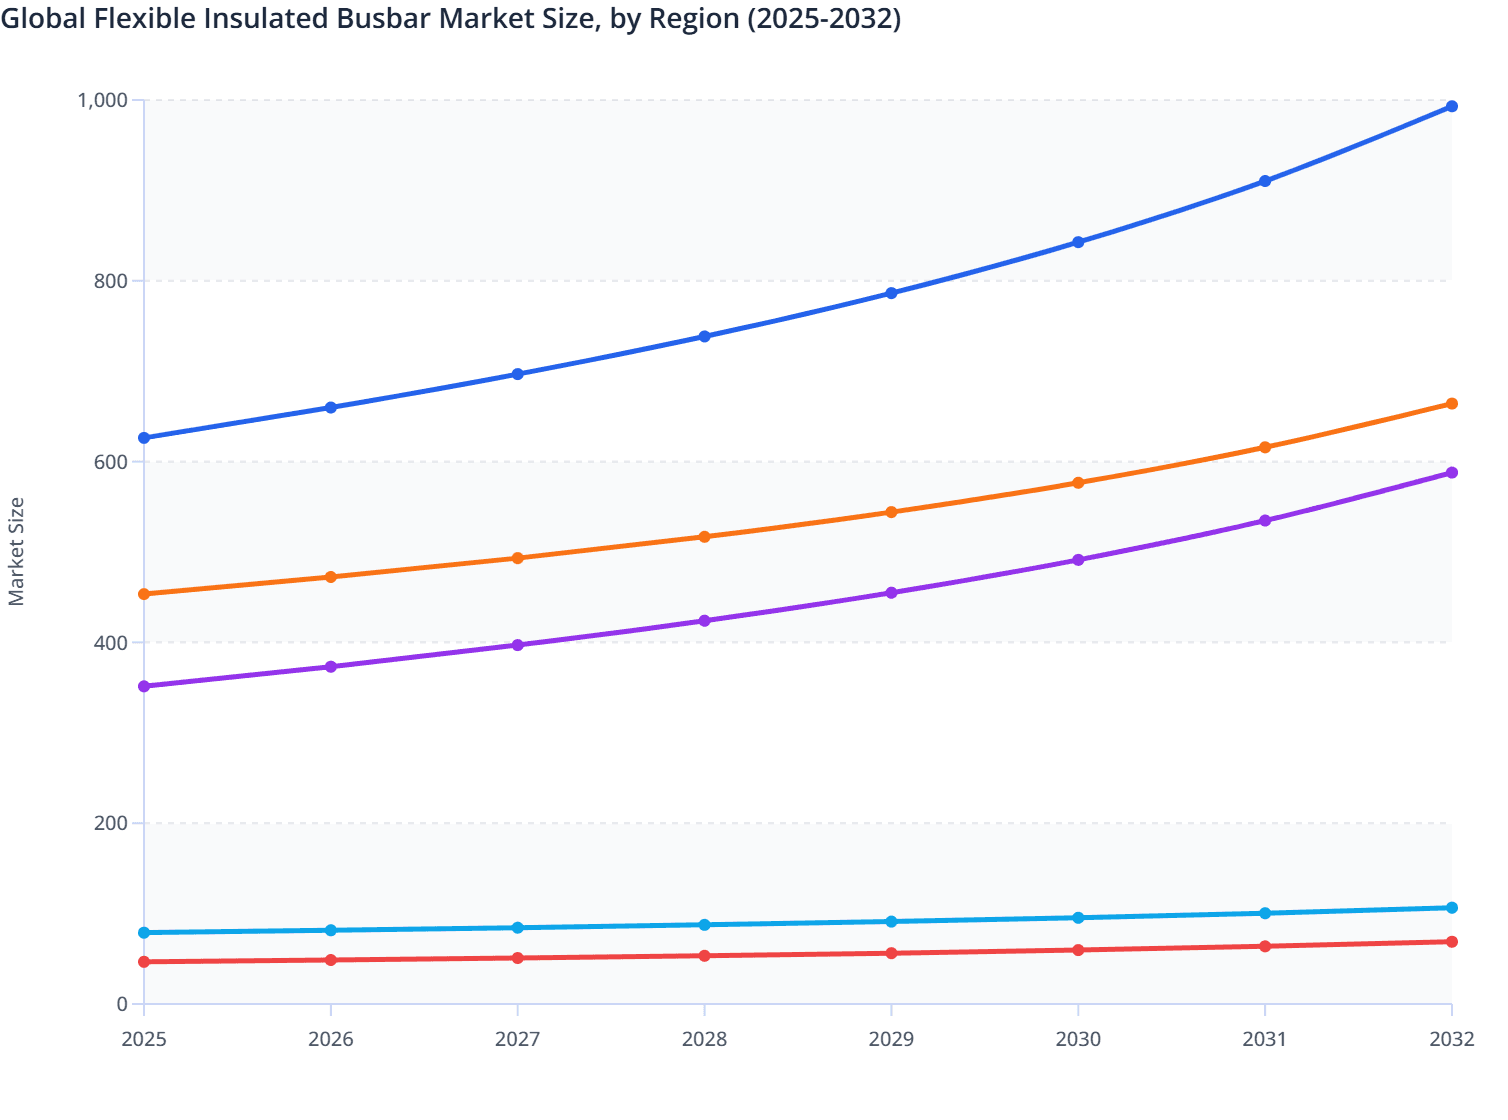Click the red line's 2031 data point

[x=1265, y=946]
